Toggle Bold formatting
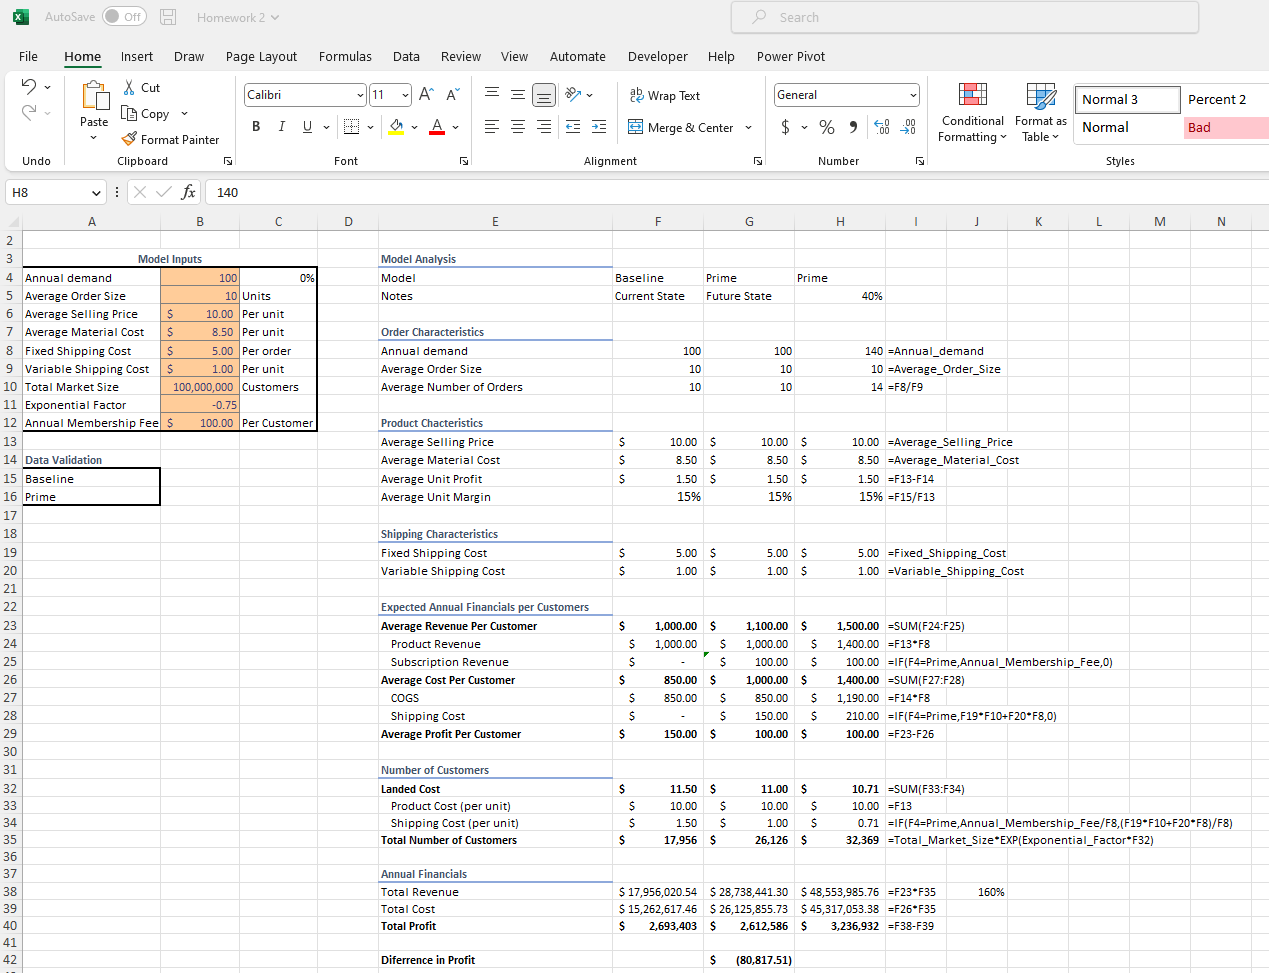The image size is (1269, 973). pyautogui.click(x=256, y=126)
